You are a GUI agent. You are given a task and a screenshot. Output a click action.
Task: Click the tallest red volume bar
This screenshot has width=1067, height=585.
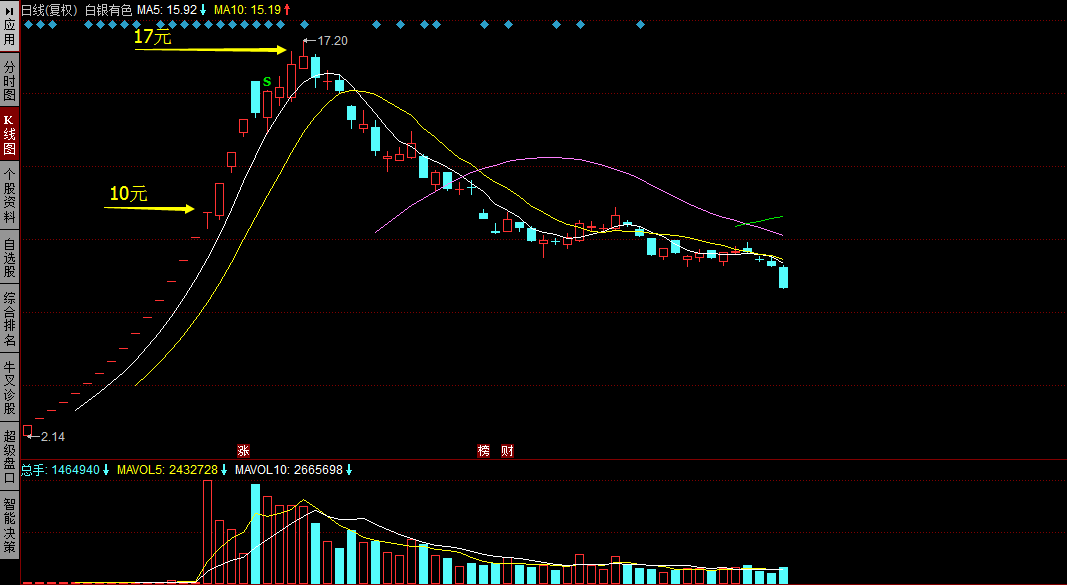pyautogui.click(x=207, y=532)
